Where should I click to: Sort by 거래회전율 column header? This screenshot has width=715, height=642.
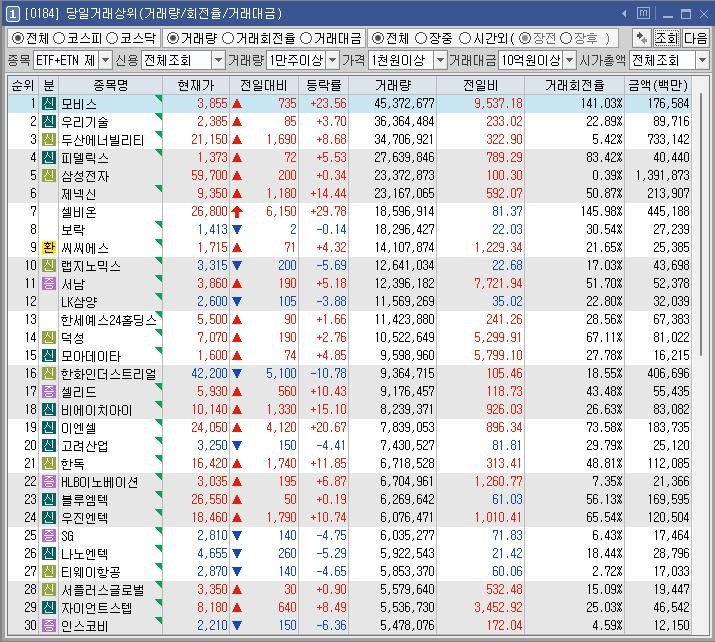[x=575, y=85]
